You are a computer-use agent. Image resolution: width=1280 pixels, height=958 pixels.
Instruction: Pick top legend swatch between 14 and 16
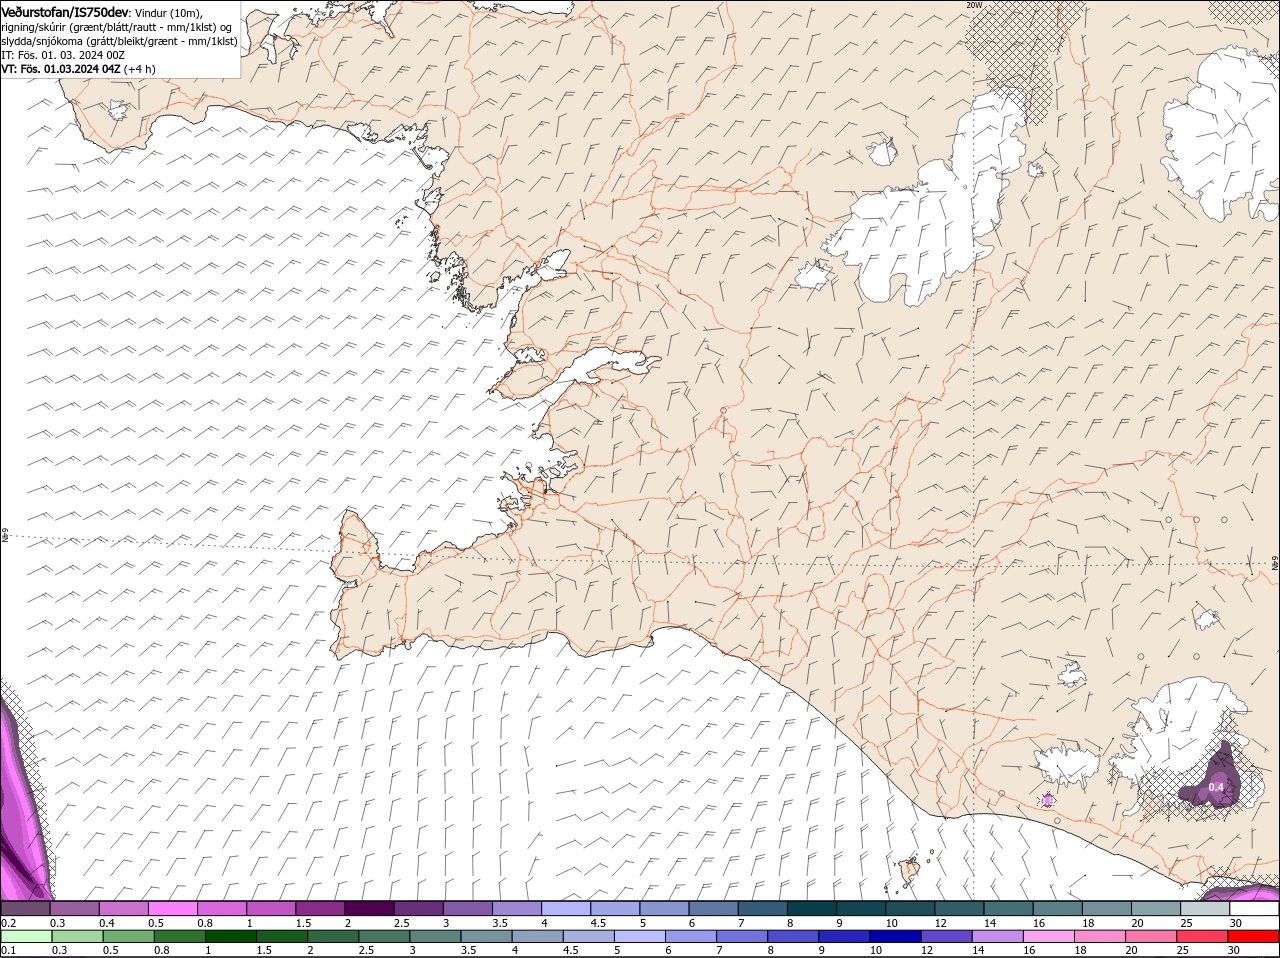coord(1008,908)
